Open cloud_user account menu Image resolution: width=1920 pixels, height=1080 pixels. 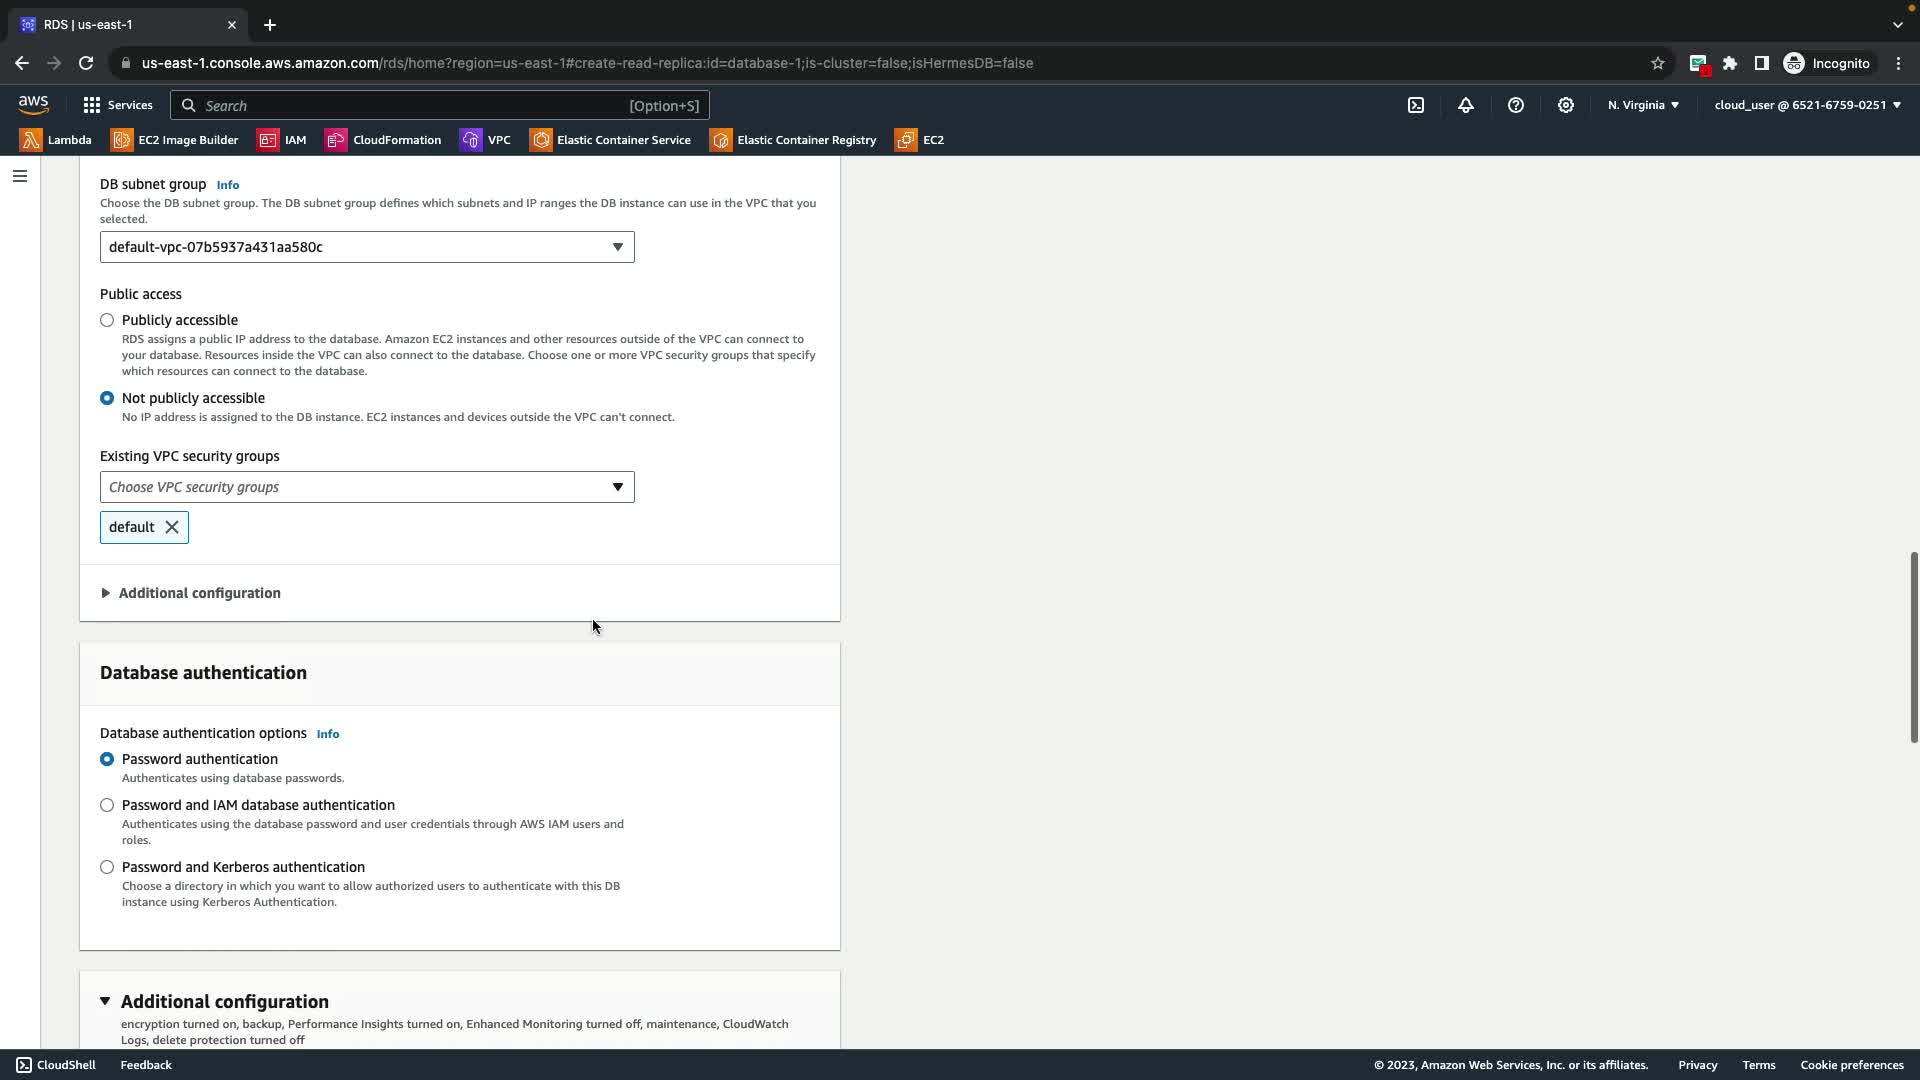coord(1807,105)
